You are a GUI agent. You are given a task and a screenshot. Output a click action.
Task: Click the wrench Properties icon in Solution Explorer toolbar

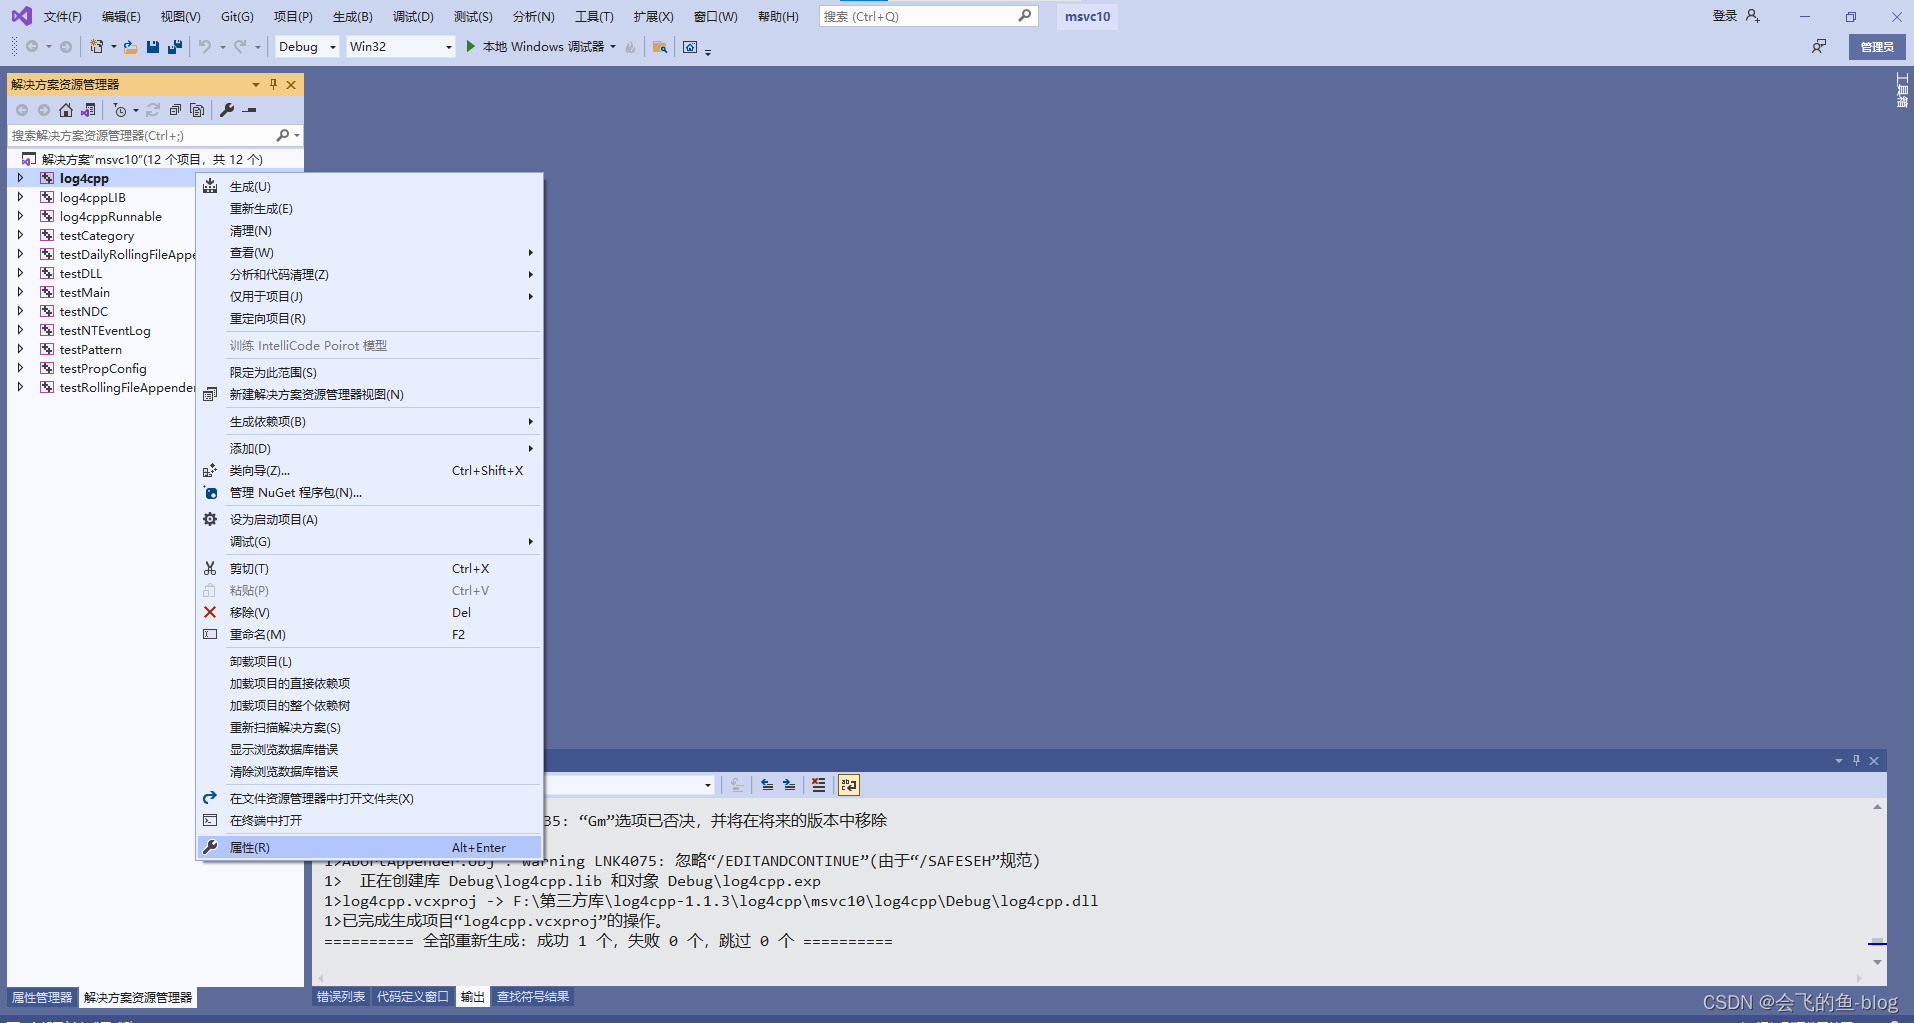point(227,110)
